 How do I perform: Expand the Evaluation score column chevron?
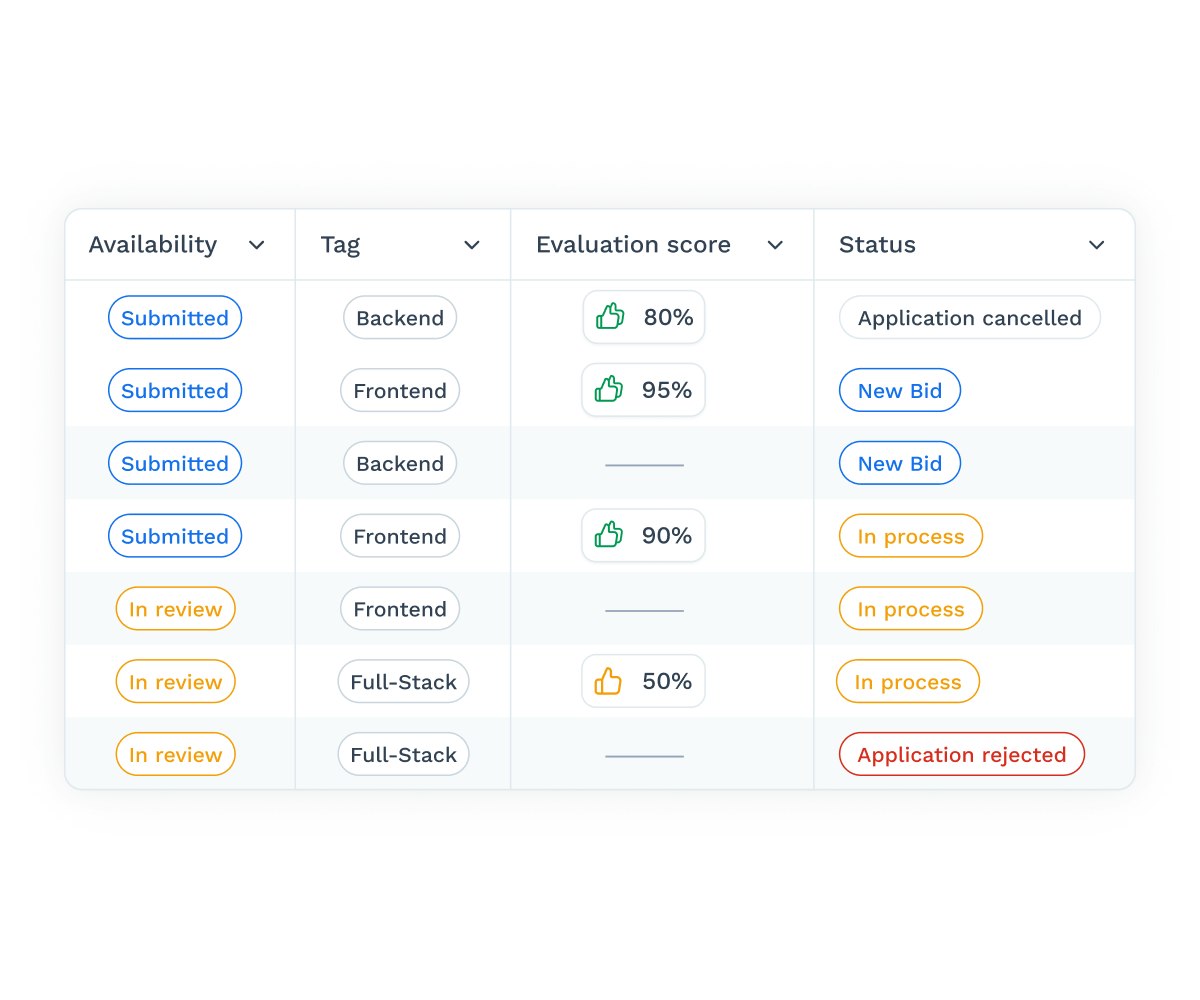point(775,245)
